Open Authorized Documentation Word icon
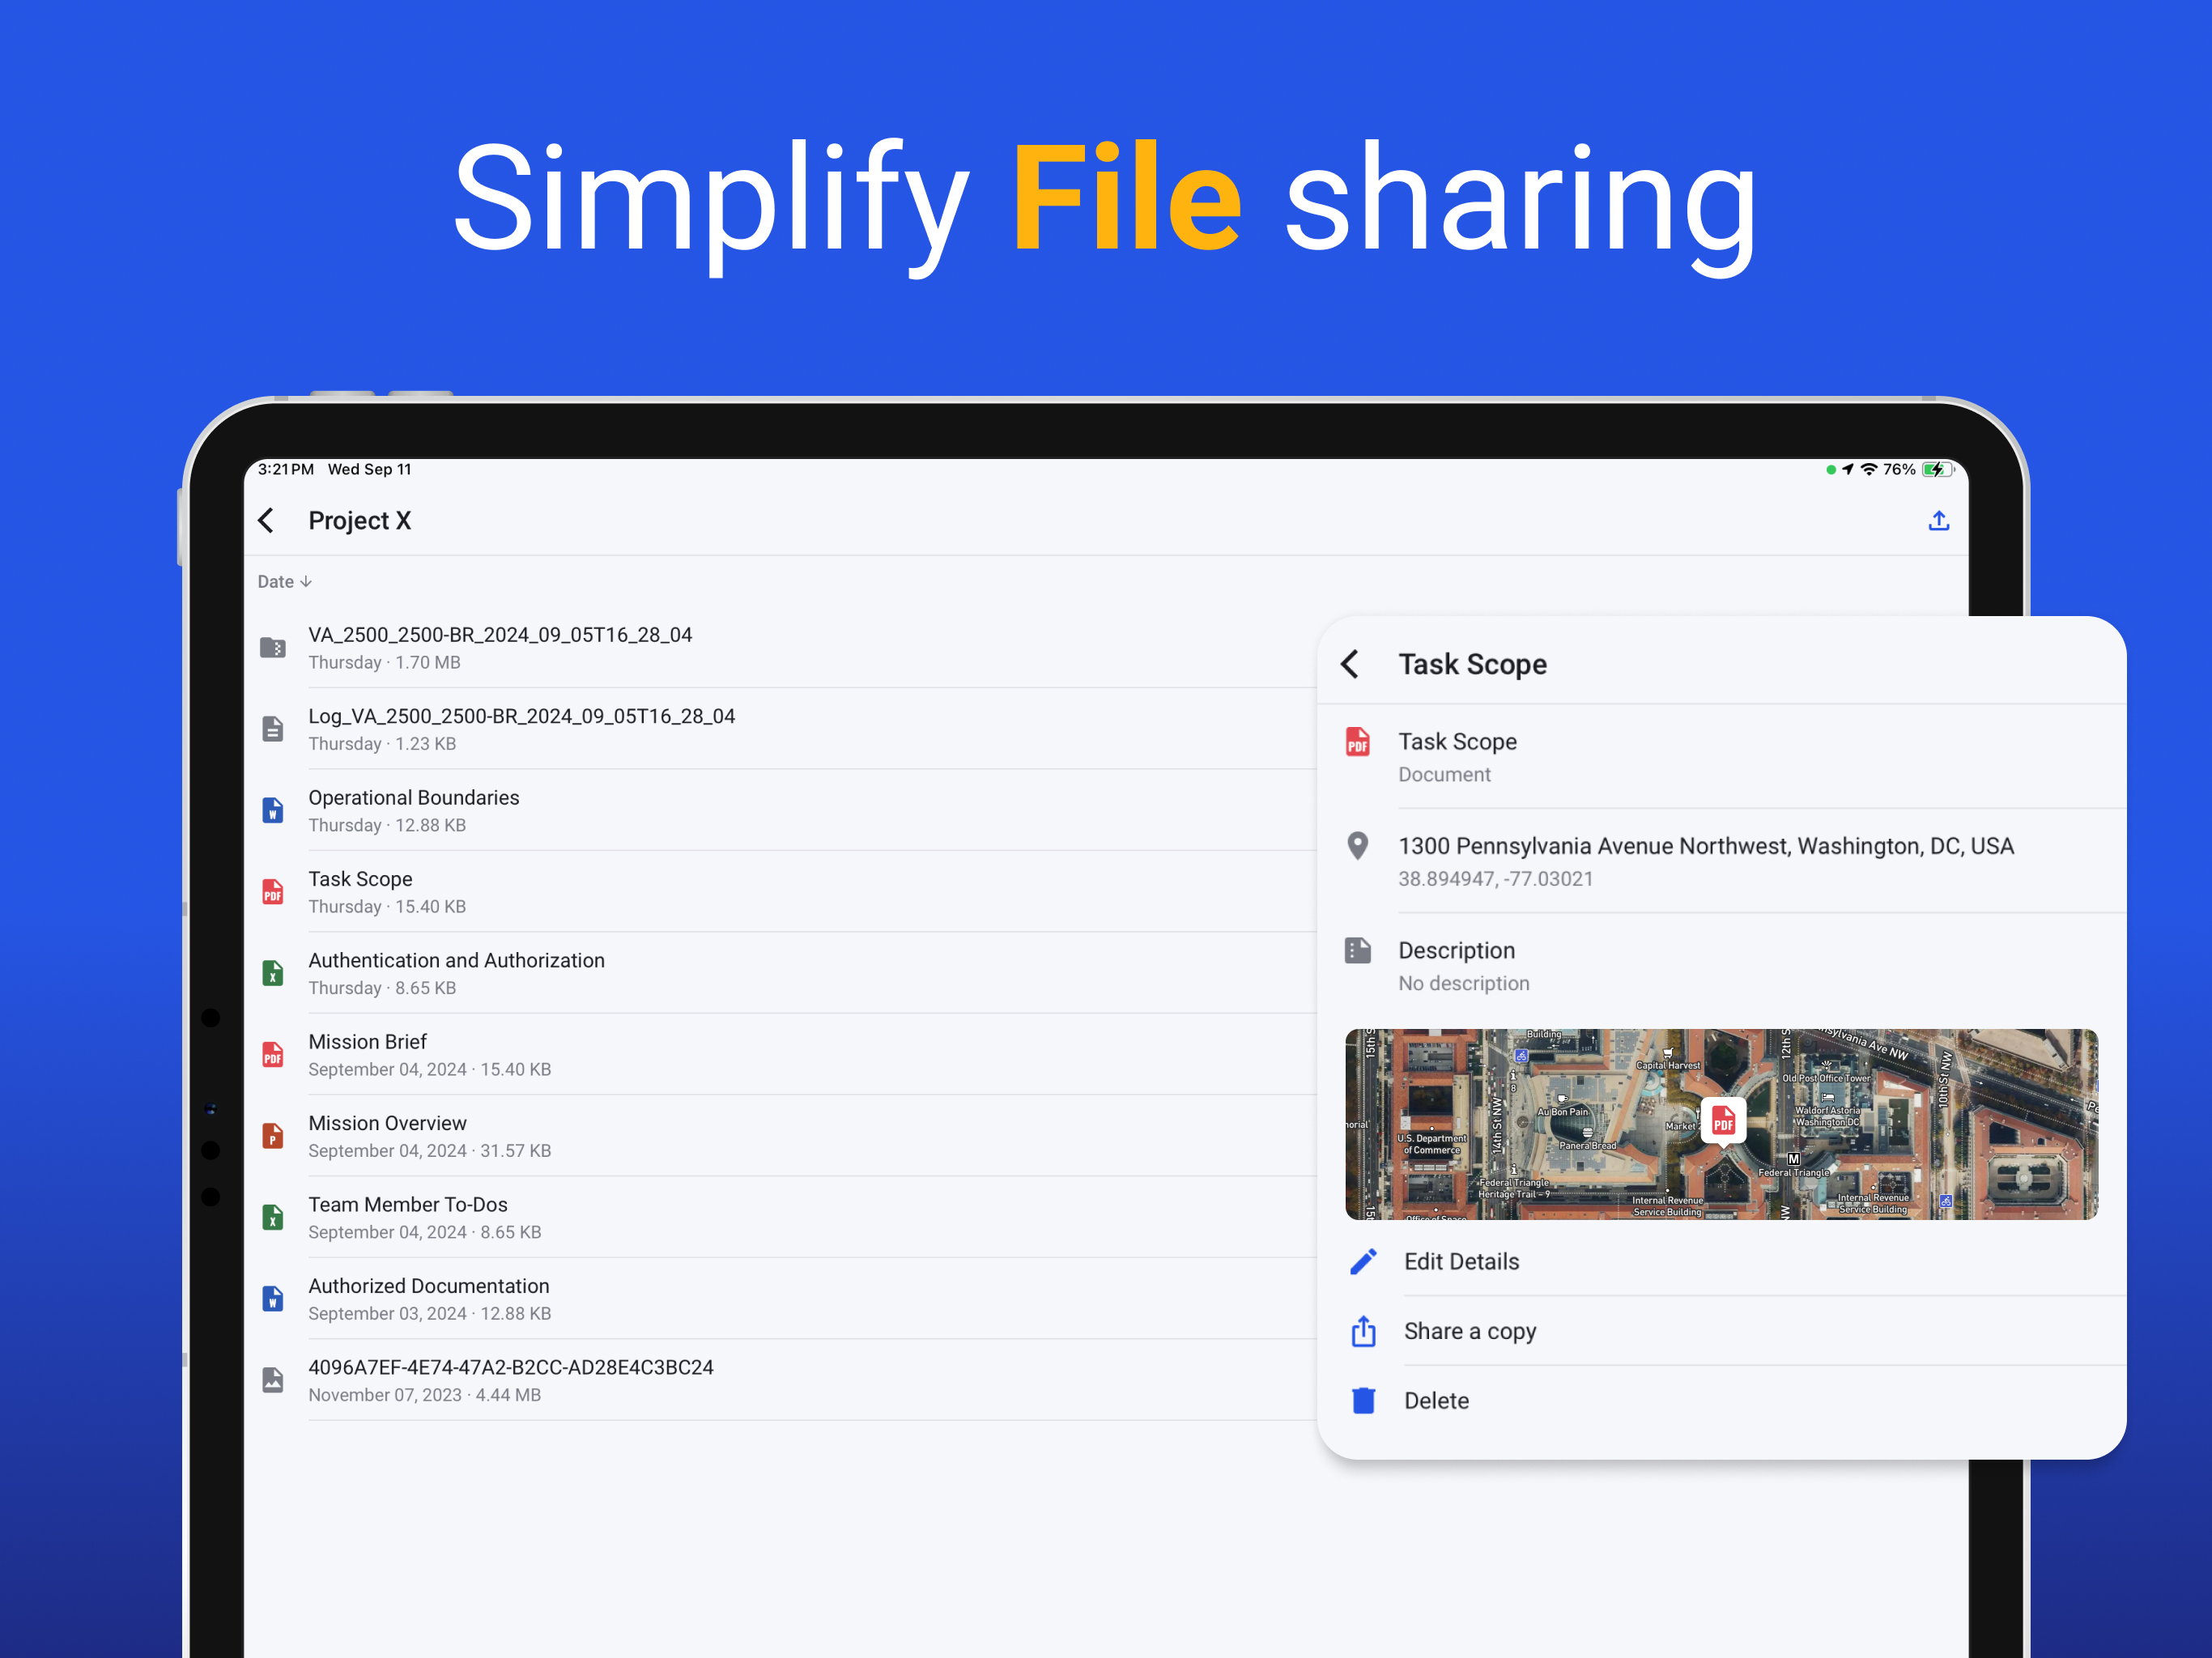2212x1658 pixels. click(273, 1299)
